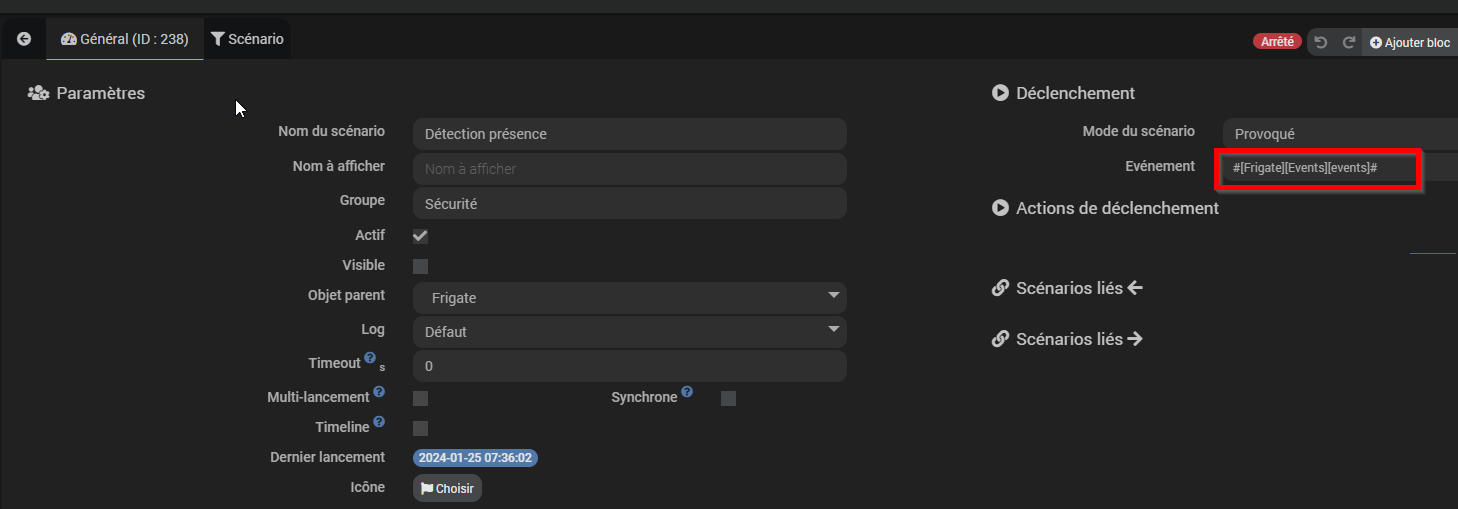Open the Mode du scénario dropdown
This screenshot has height=509, width=1458.
tap(1340, 134)
